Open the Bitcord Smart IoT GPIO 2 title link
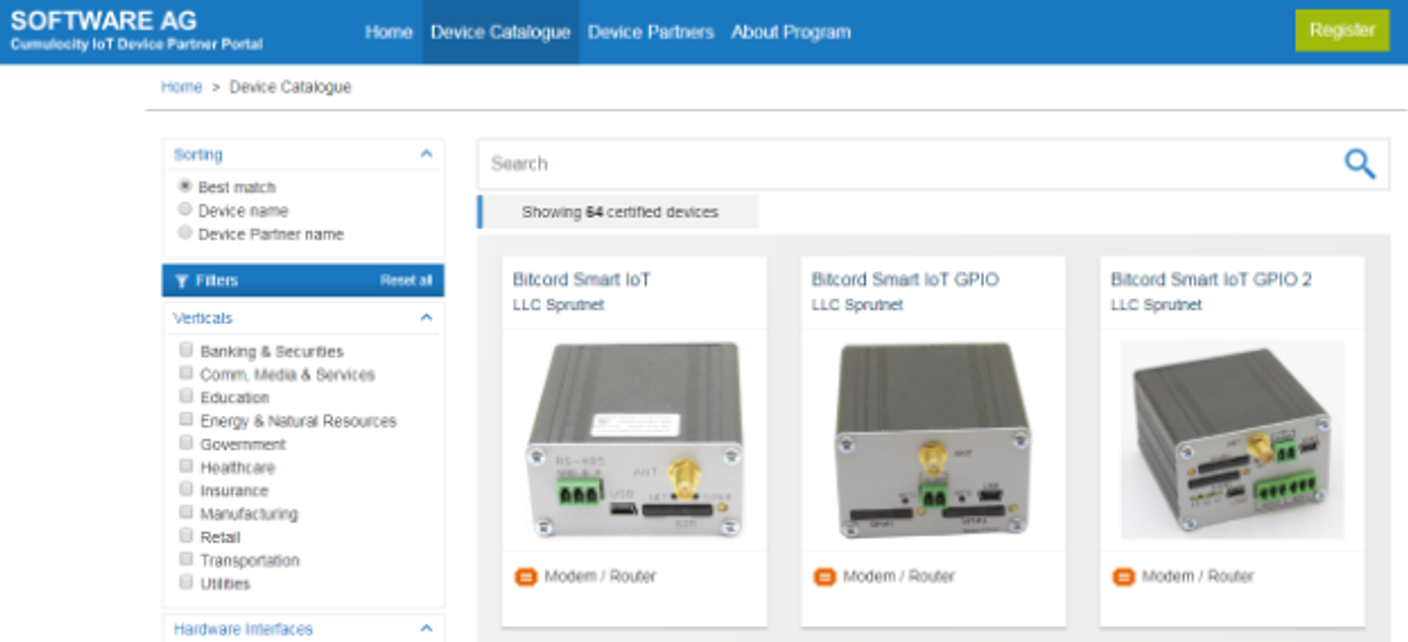The width and height of the screenshot is (1408, 642). (x=1211, y=280)
